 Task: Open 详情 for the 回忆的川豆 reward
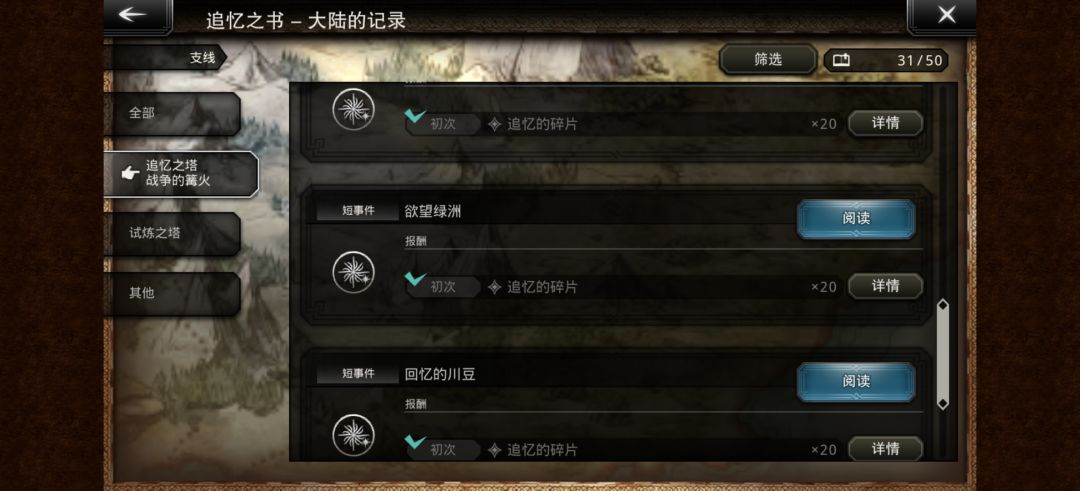tap(885, 449)
